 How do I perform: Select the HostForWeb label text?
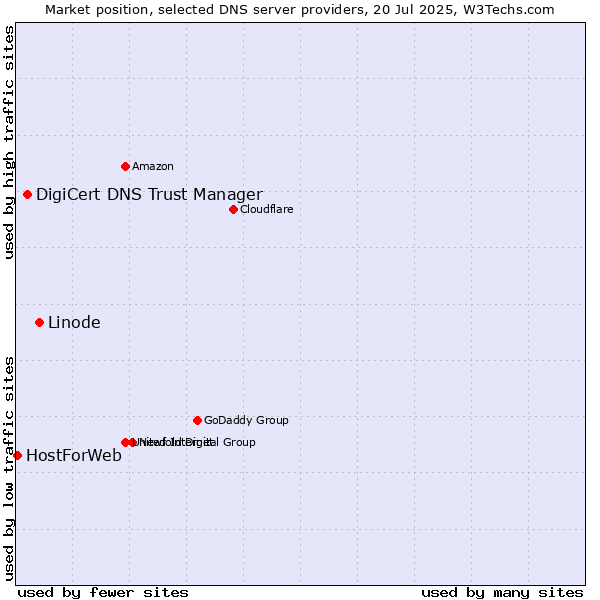pos(74,455)
